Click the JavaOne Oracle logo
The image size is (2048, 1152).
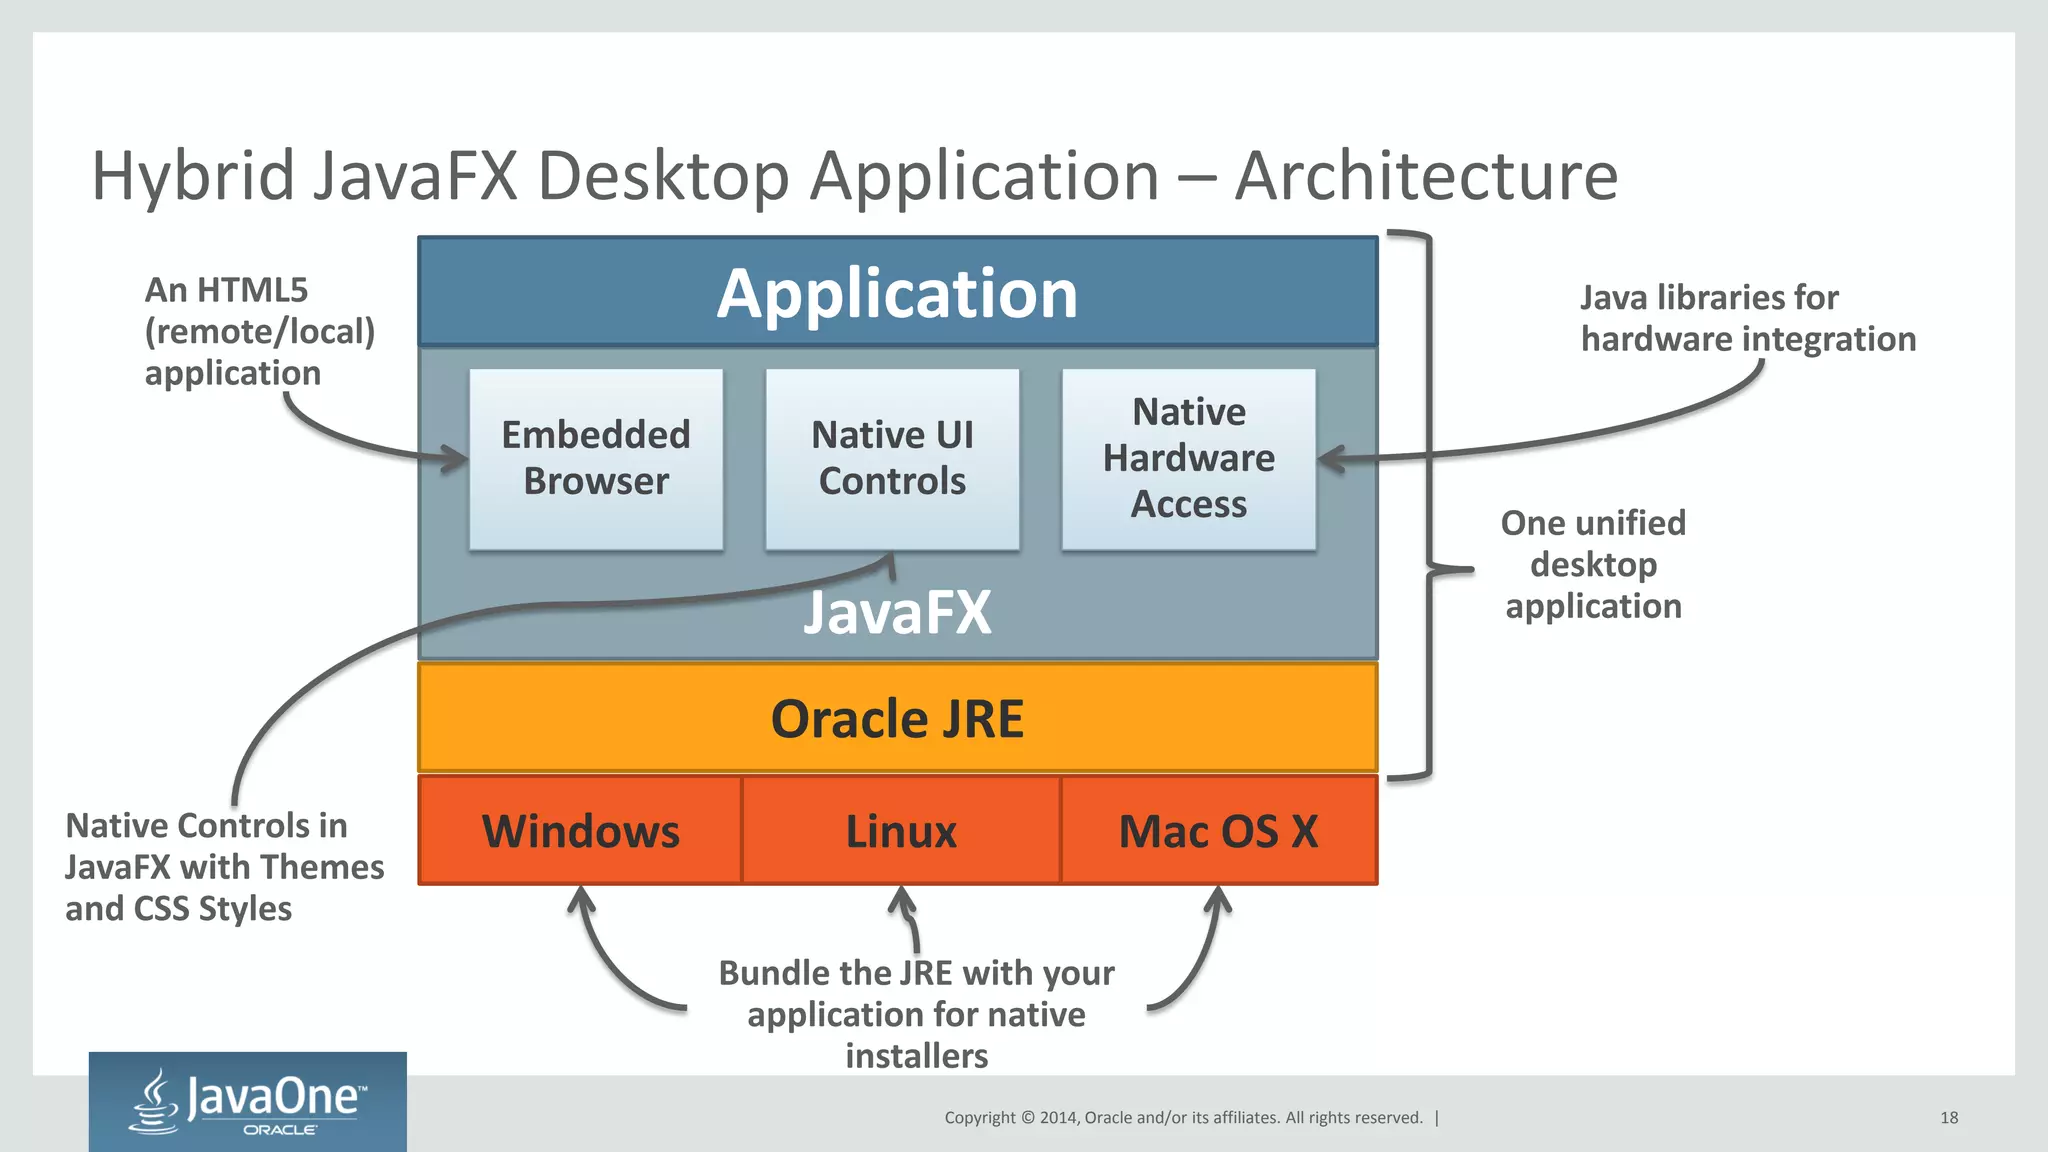tap(247, 1101)
